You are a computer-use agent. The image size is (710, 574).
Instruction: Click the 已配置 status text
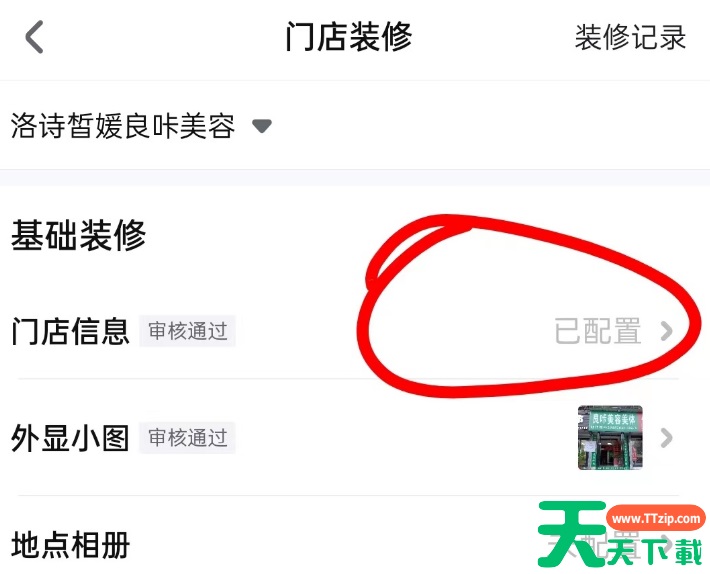[x=598, y=331]
